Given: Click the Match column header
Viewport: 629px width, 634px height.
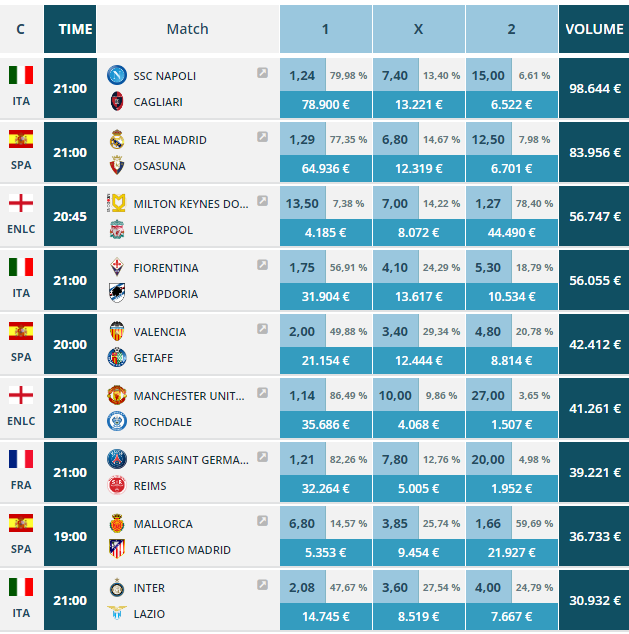Looking at the screenshot, I should pos(187,29).
